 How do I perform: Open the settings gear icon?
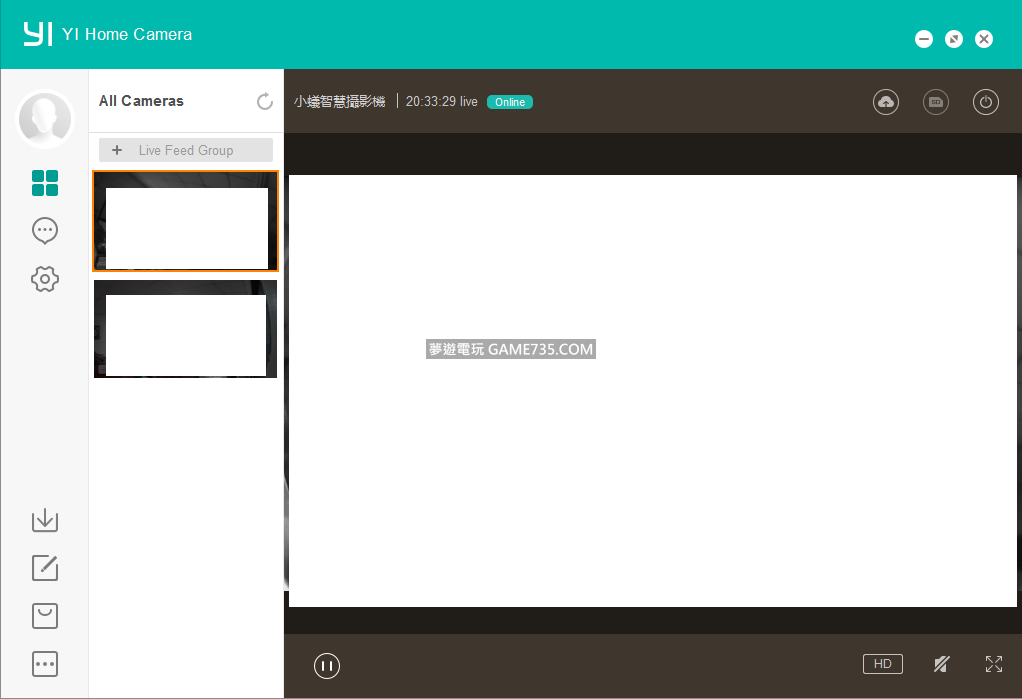coord(45,279)
